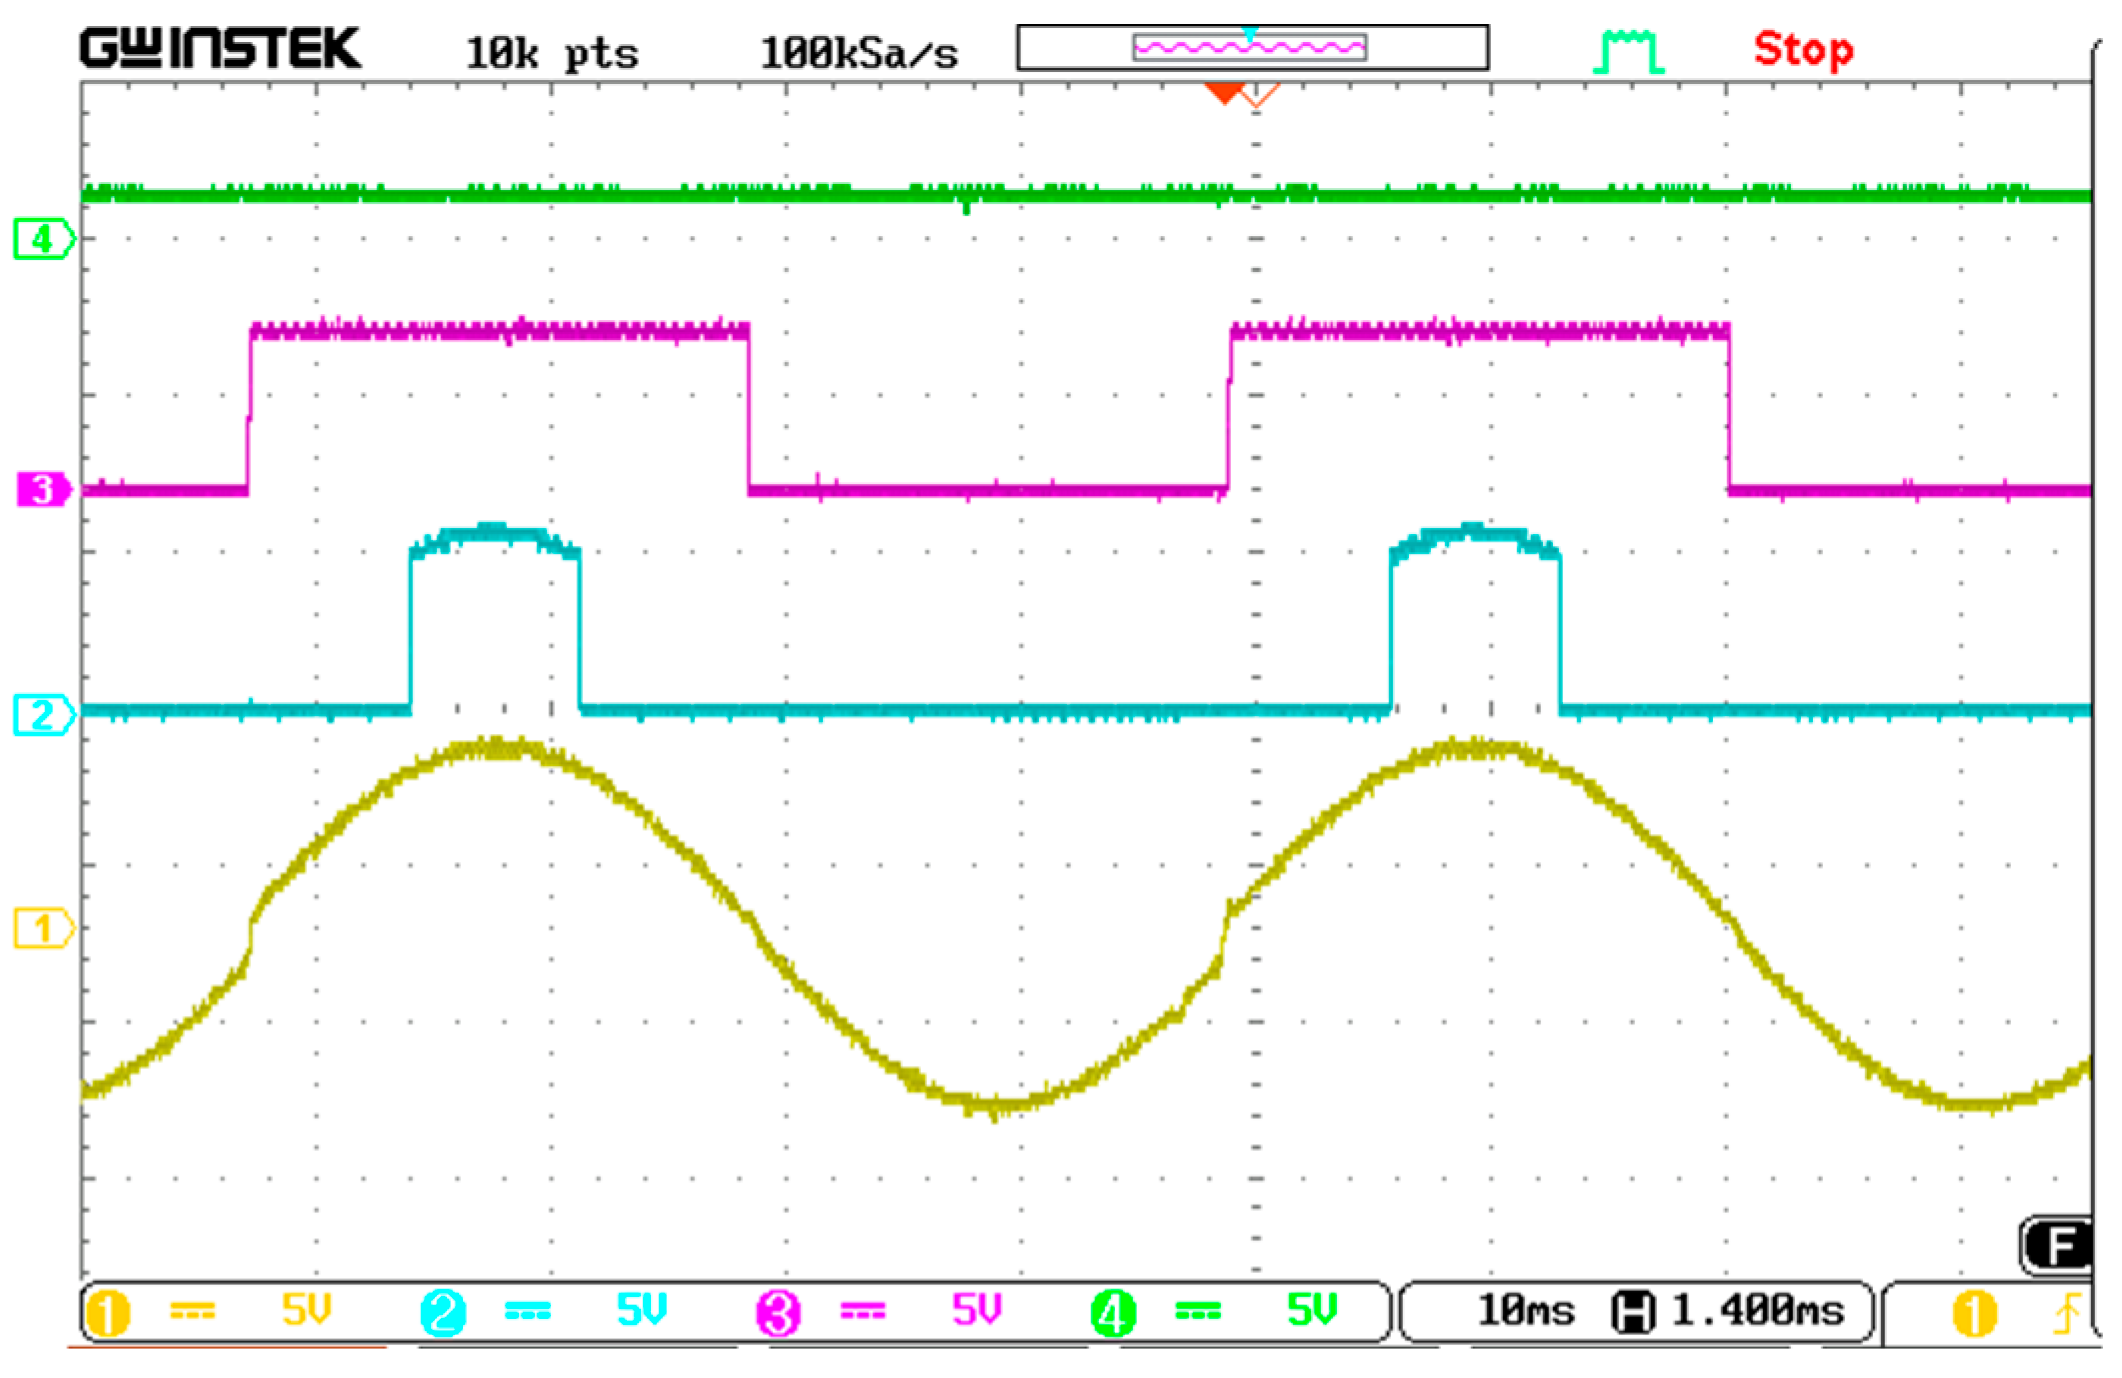Click the memory bar waveform overview

(1251, 48)
